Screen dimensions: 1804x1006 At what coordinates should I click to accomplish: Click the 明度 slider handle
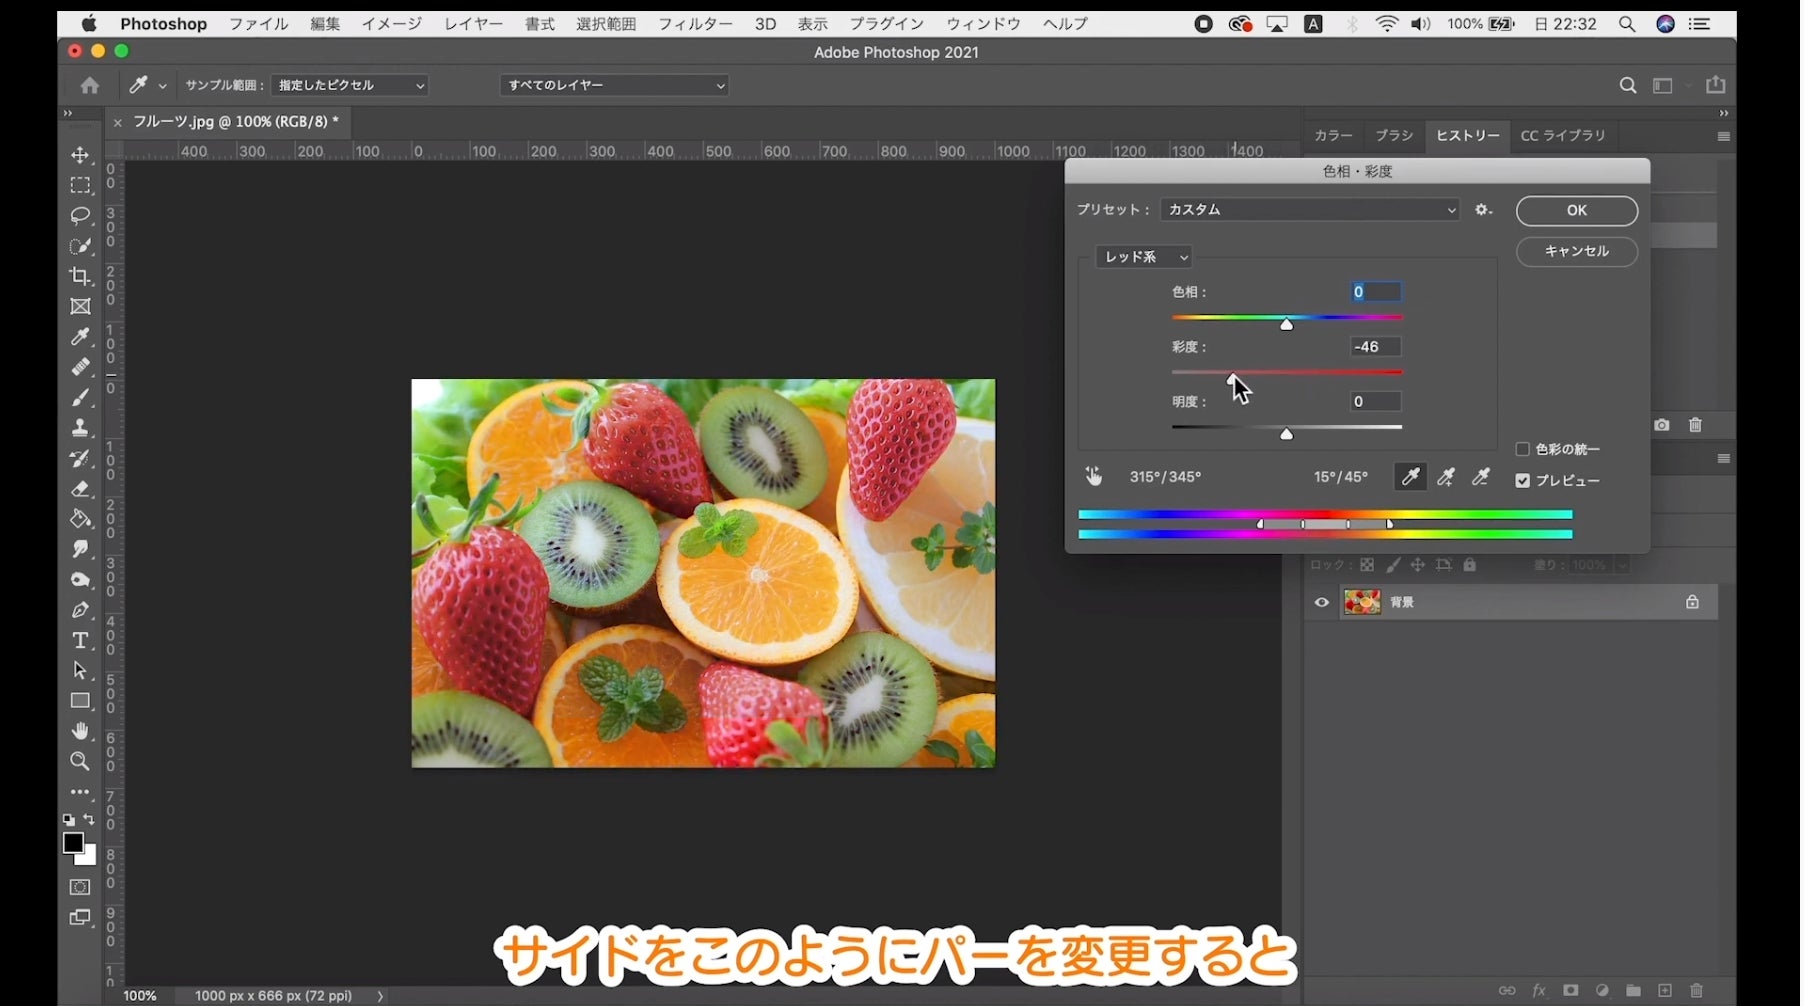pyautogui.click(x=1287, y=434)
